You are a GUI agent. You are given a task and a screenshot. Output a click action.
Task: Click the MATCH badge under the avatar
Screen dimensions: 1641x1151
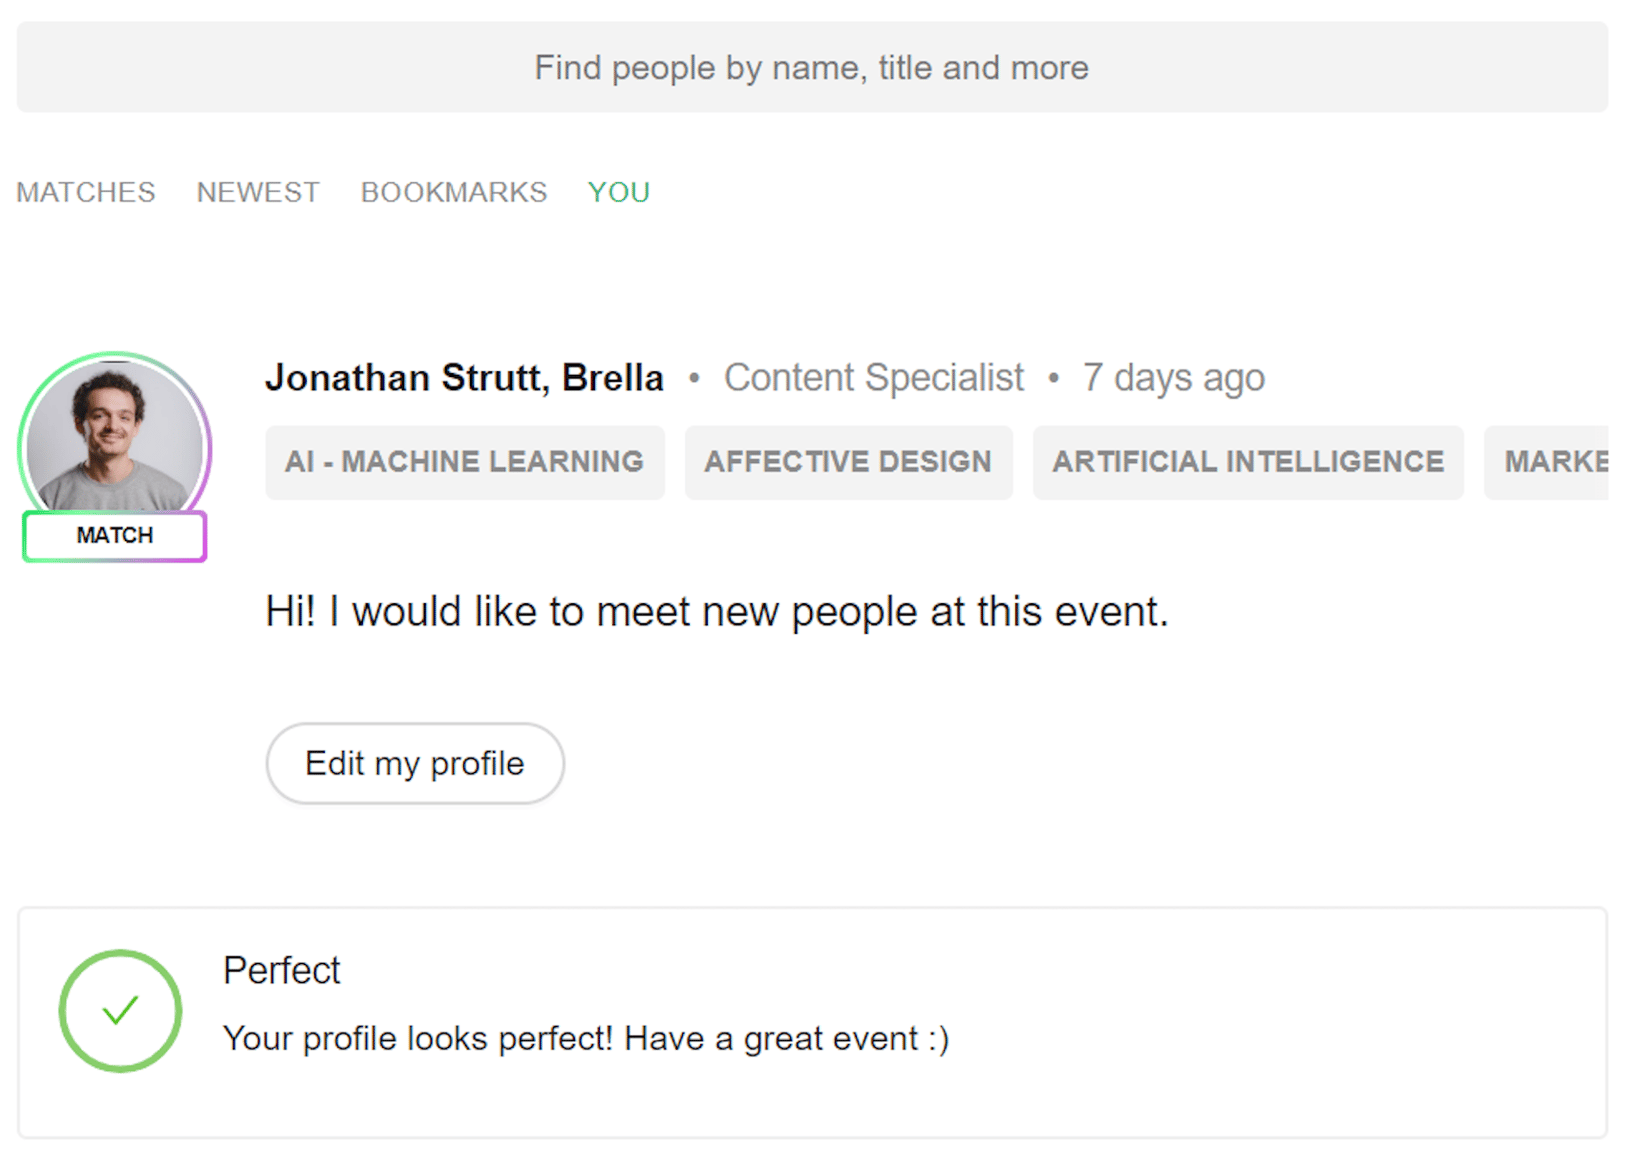(115, 536)
